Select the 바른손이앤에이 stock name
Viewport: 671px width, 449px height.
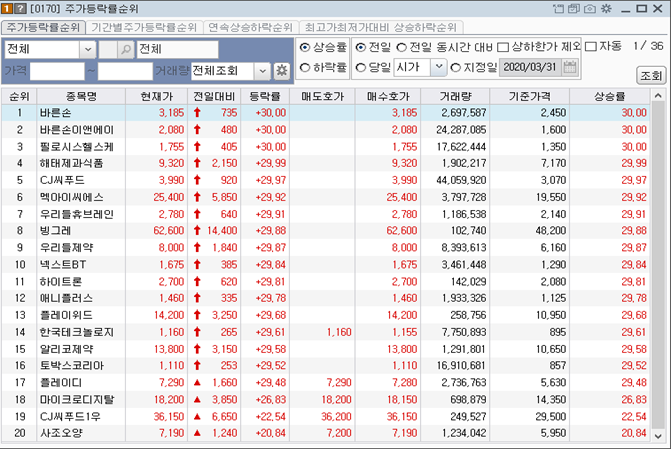(x=77, y=130)
